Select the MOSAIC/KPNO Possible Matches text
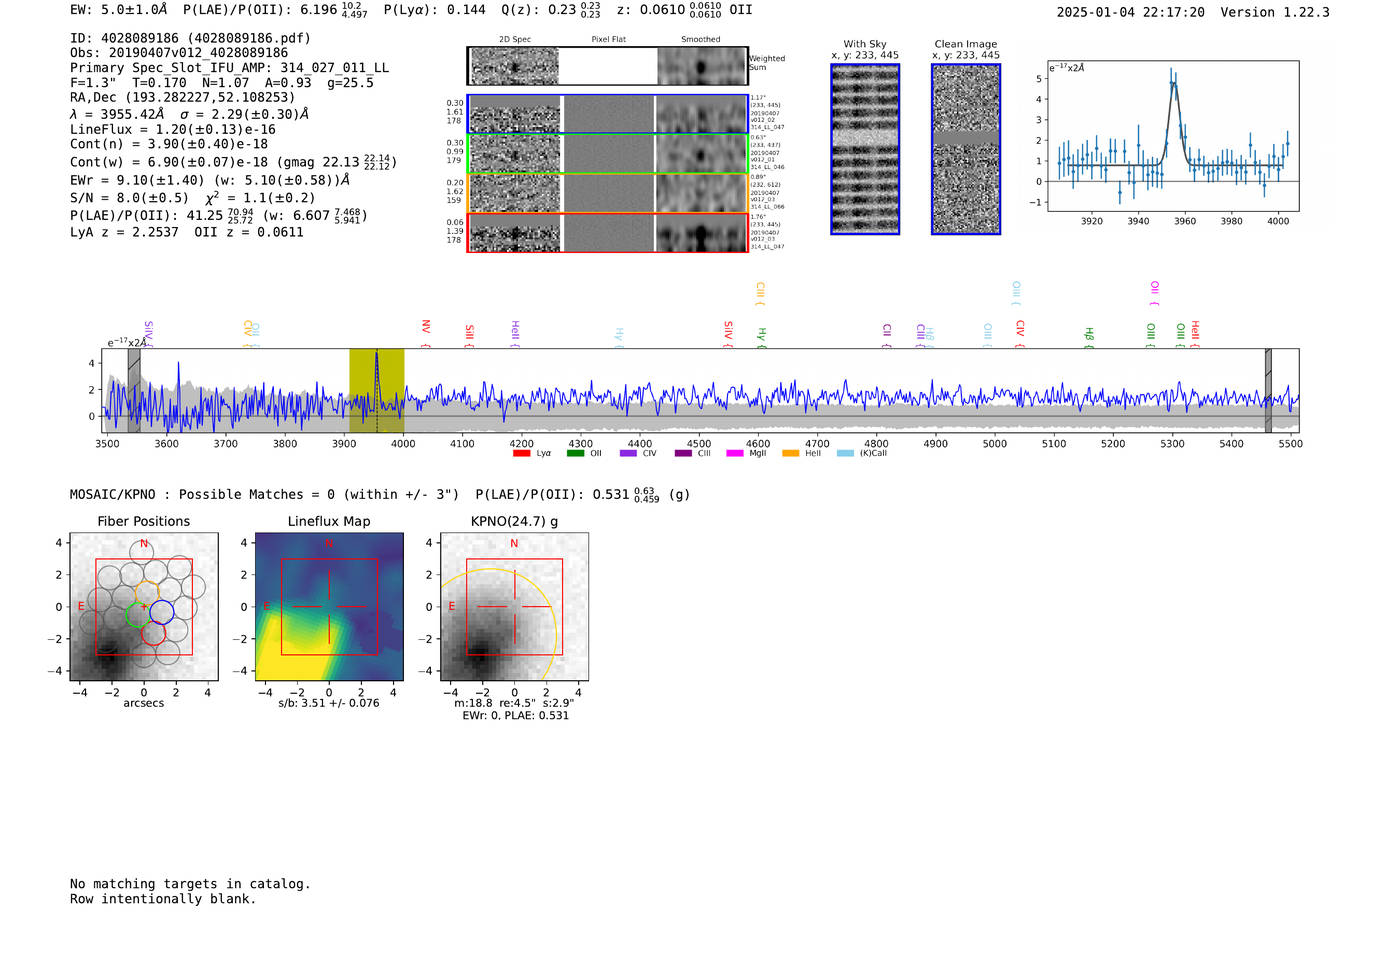This screenshot has height=953, width=1400. pyautogui.click(x=265, y=495)
